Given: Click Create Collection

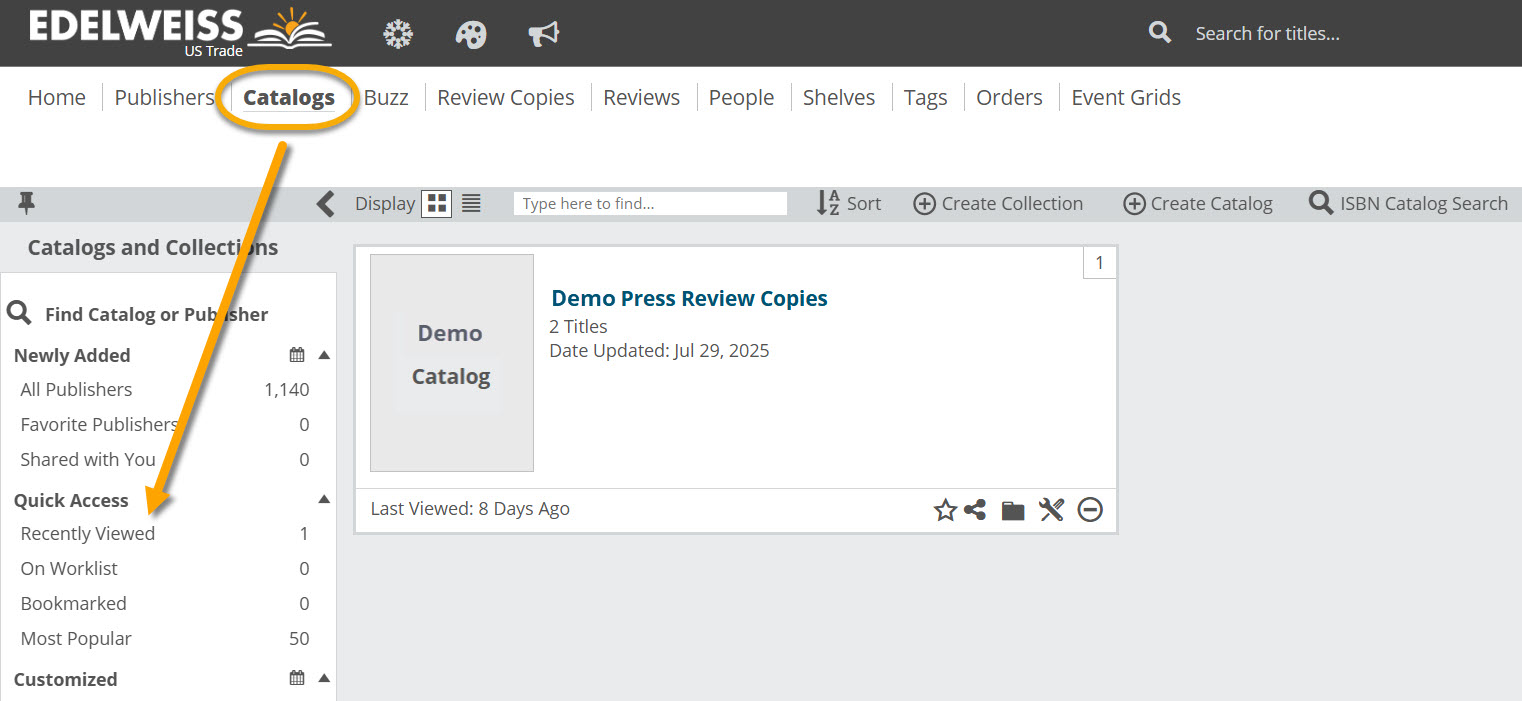Looking at the screenshot, I should [998, 204].
